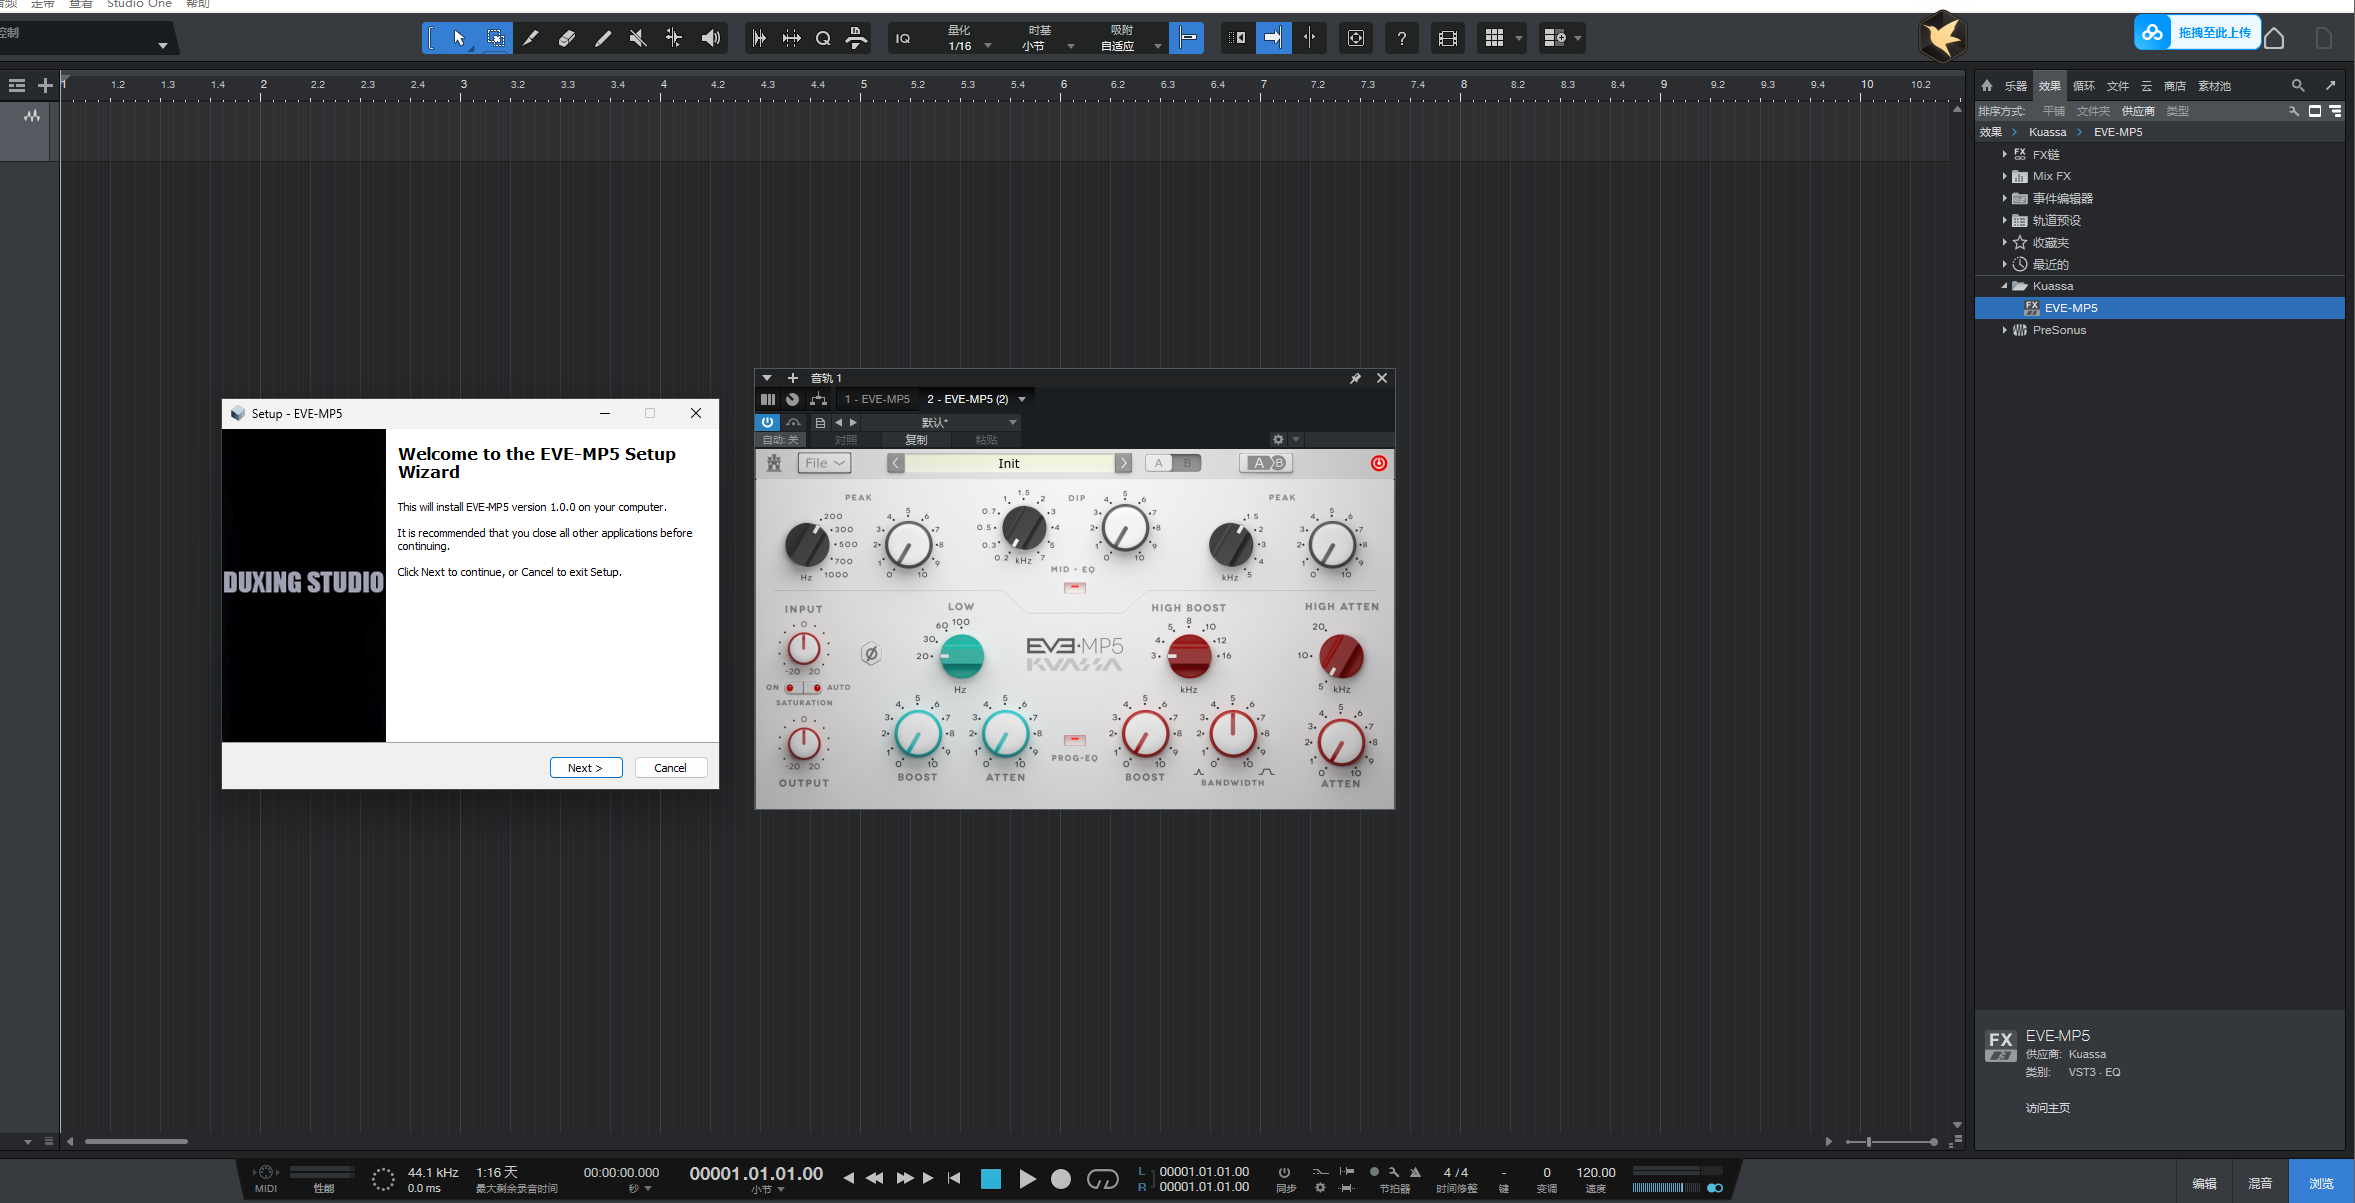The width and height of the screenshot is (2355, 1203).
Task: Switch to the 乐器 browser tab
Action: [2016, 86]
